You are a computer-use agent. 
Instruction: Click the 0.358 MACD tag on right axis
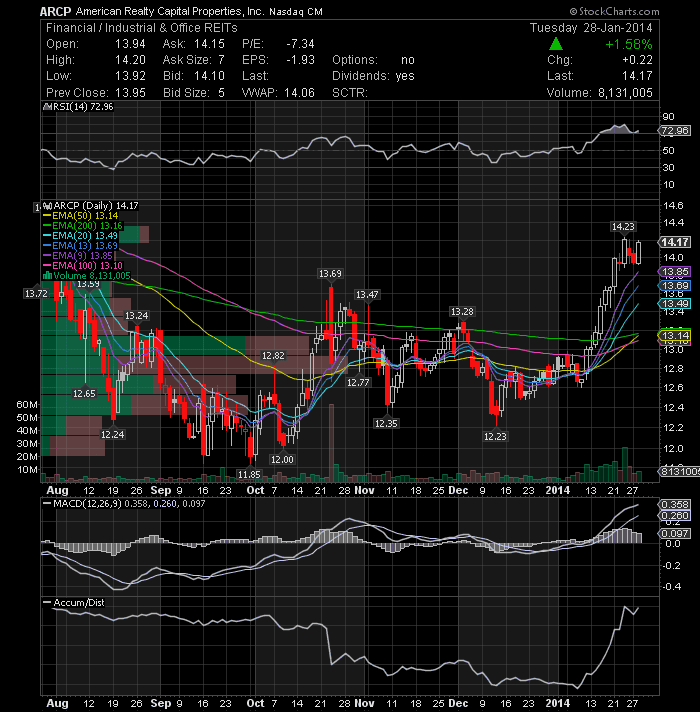point(675,505)
